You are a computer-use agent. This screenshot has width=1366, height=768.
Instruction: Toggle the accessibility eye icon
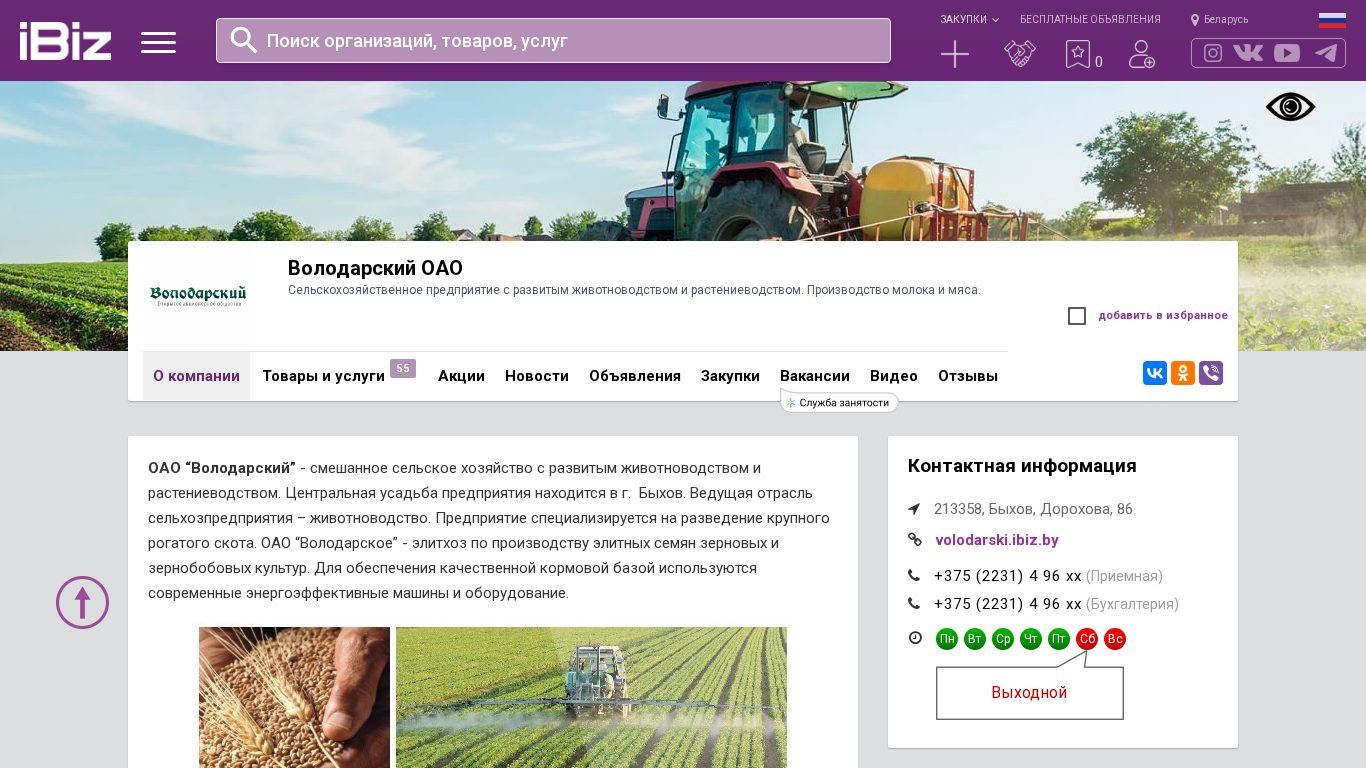tap(1291, 107)
